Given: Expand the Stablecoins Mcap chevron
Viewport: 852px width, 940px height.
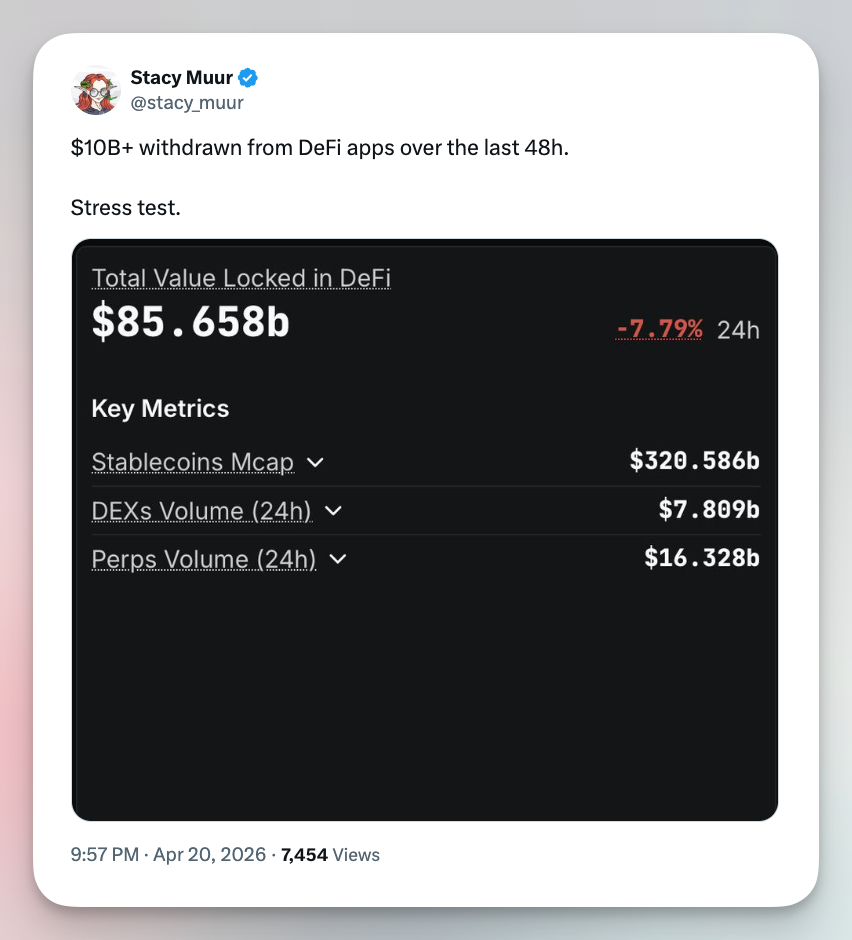Looking at the screenshot, I should click(315, 463).
